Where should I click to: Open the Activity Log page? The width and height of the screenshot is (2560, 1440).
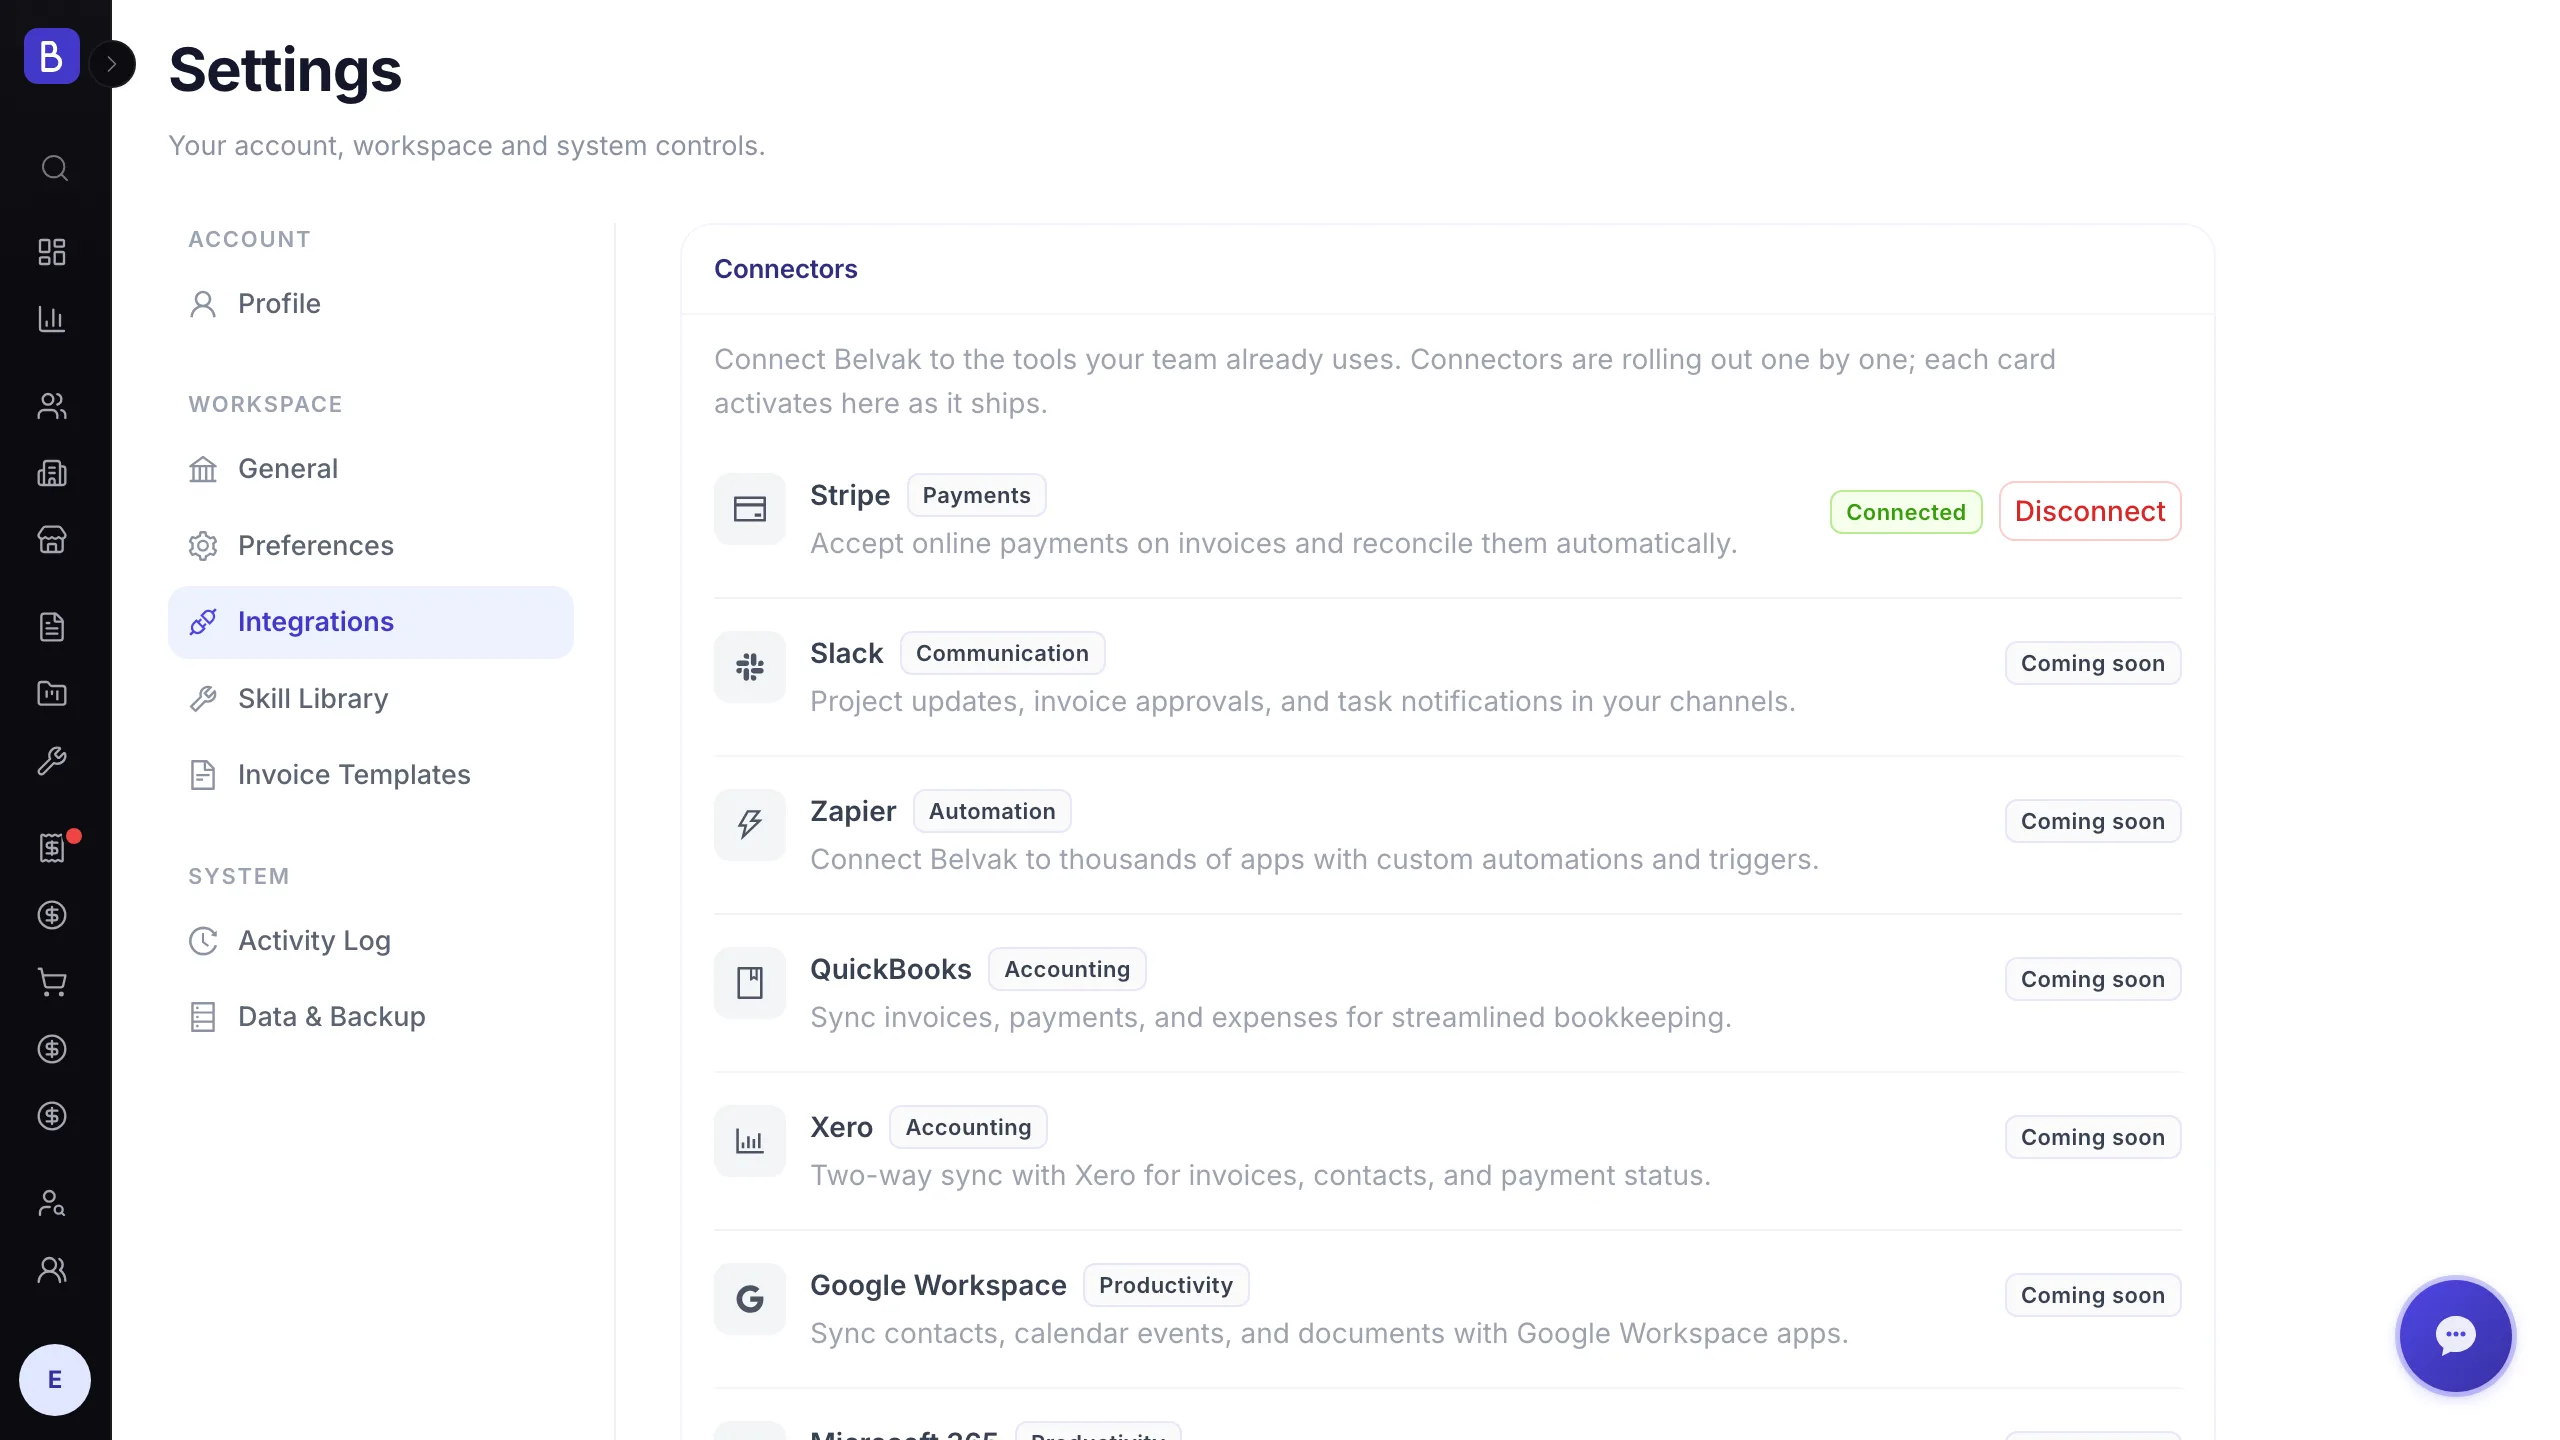coord(371,941)
